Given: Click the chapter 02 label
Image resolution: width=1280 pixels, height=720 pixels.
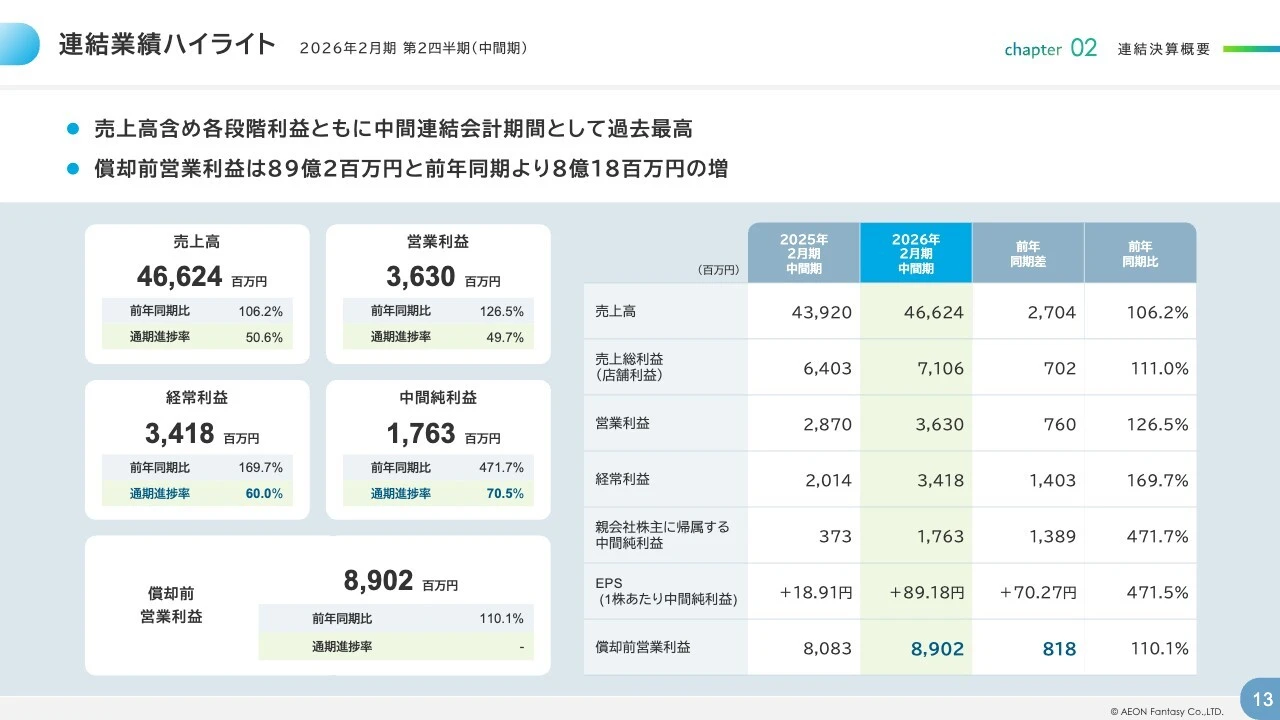Looking at the screenshot, I should click(1050, 48).
